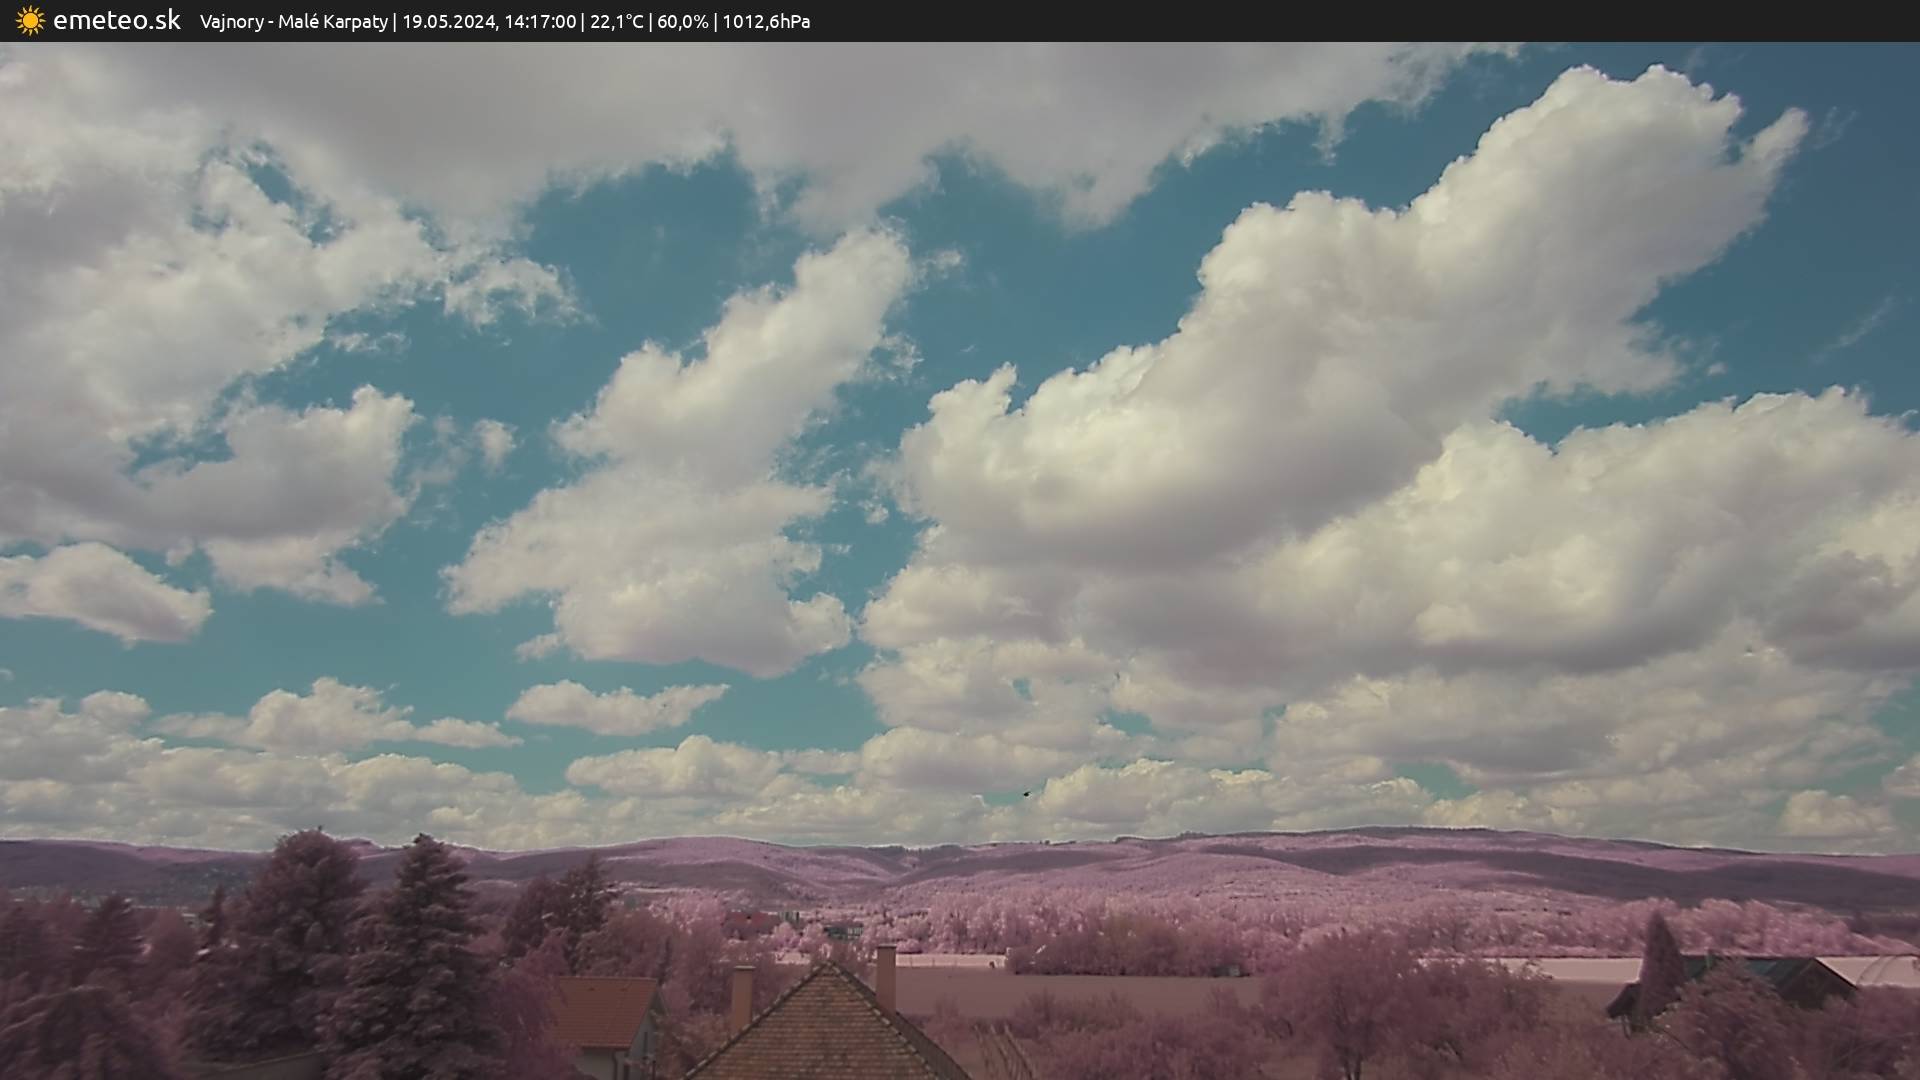Click the taller chimney on the center roof
This screenshot has height=1080, width=1920.
pyautogui.click(x=885, y=975)
